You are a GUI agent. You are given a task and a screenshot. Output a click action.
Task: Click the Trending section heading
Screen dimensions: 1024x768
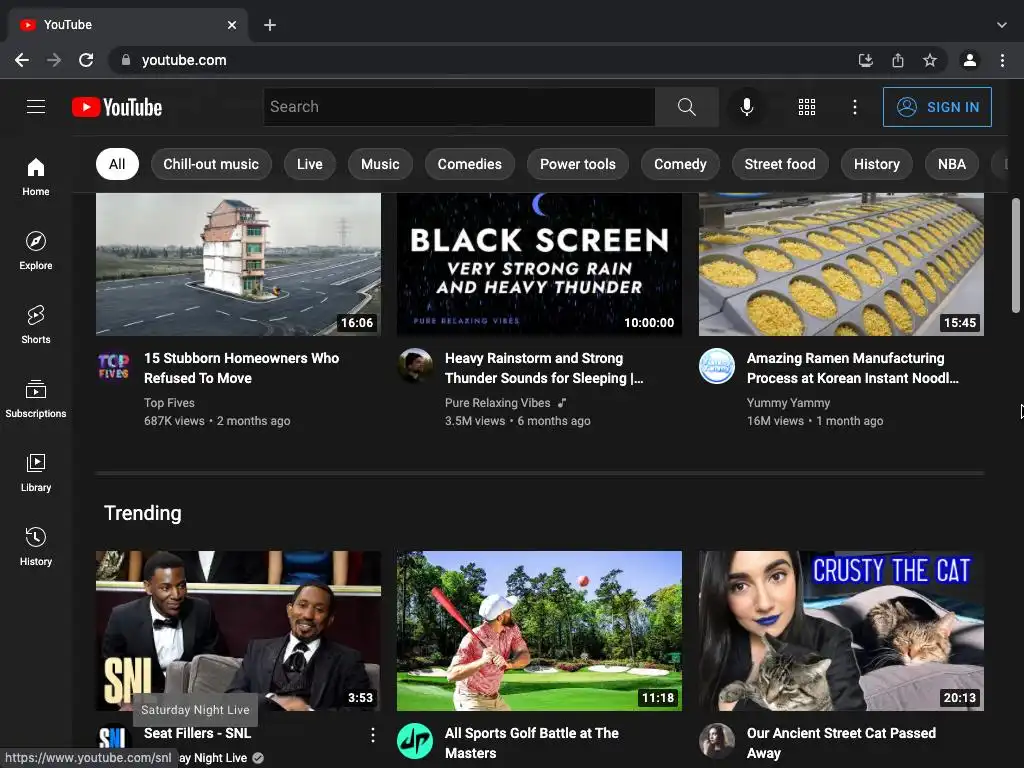(142, 513)
